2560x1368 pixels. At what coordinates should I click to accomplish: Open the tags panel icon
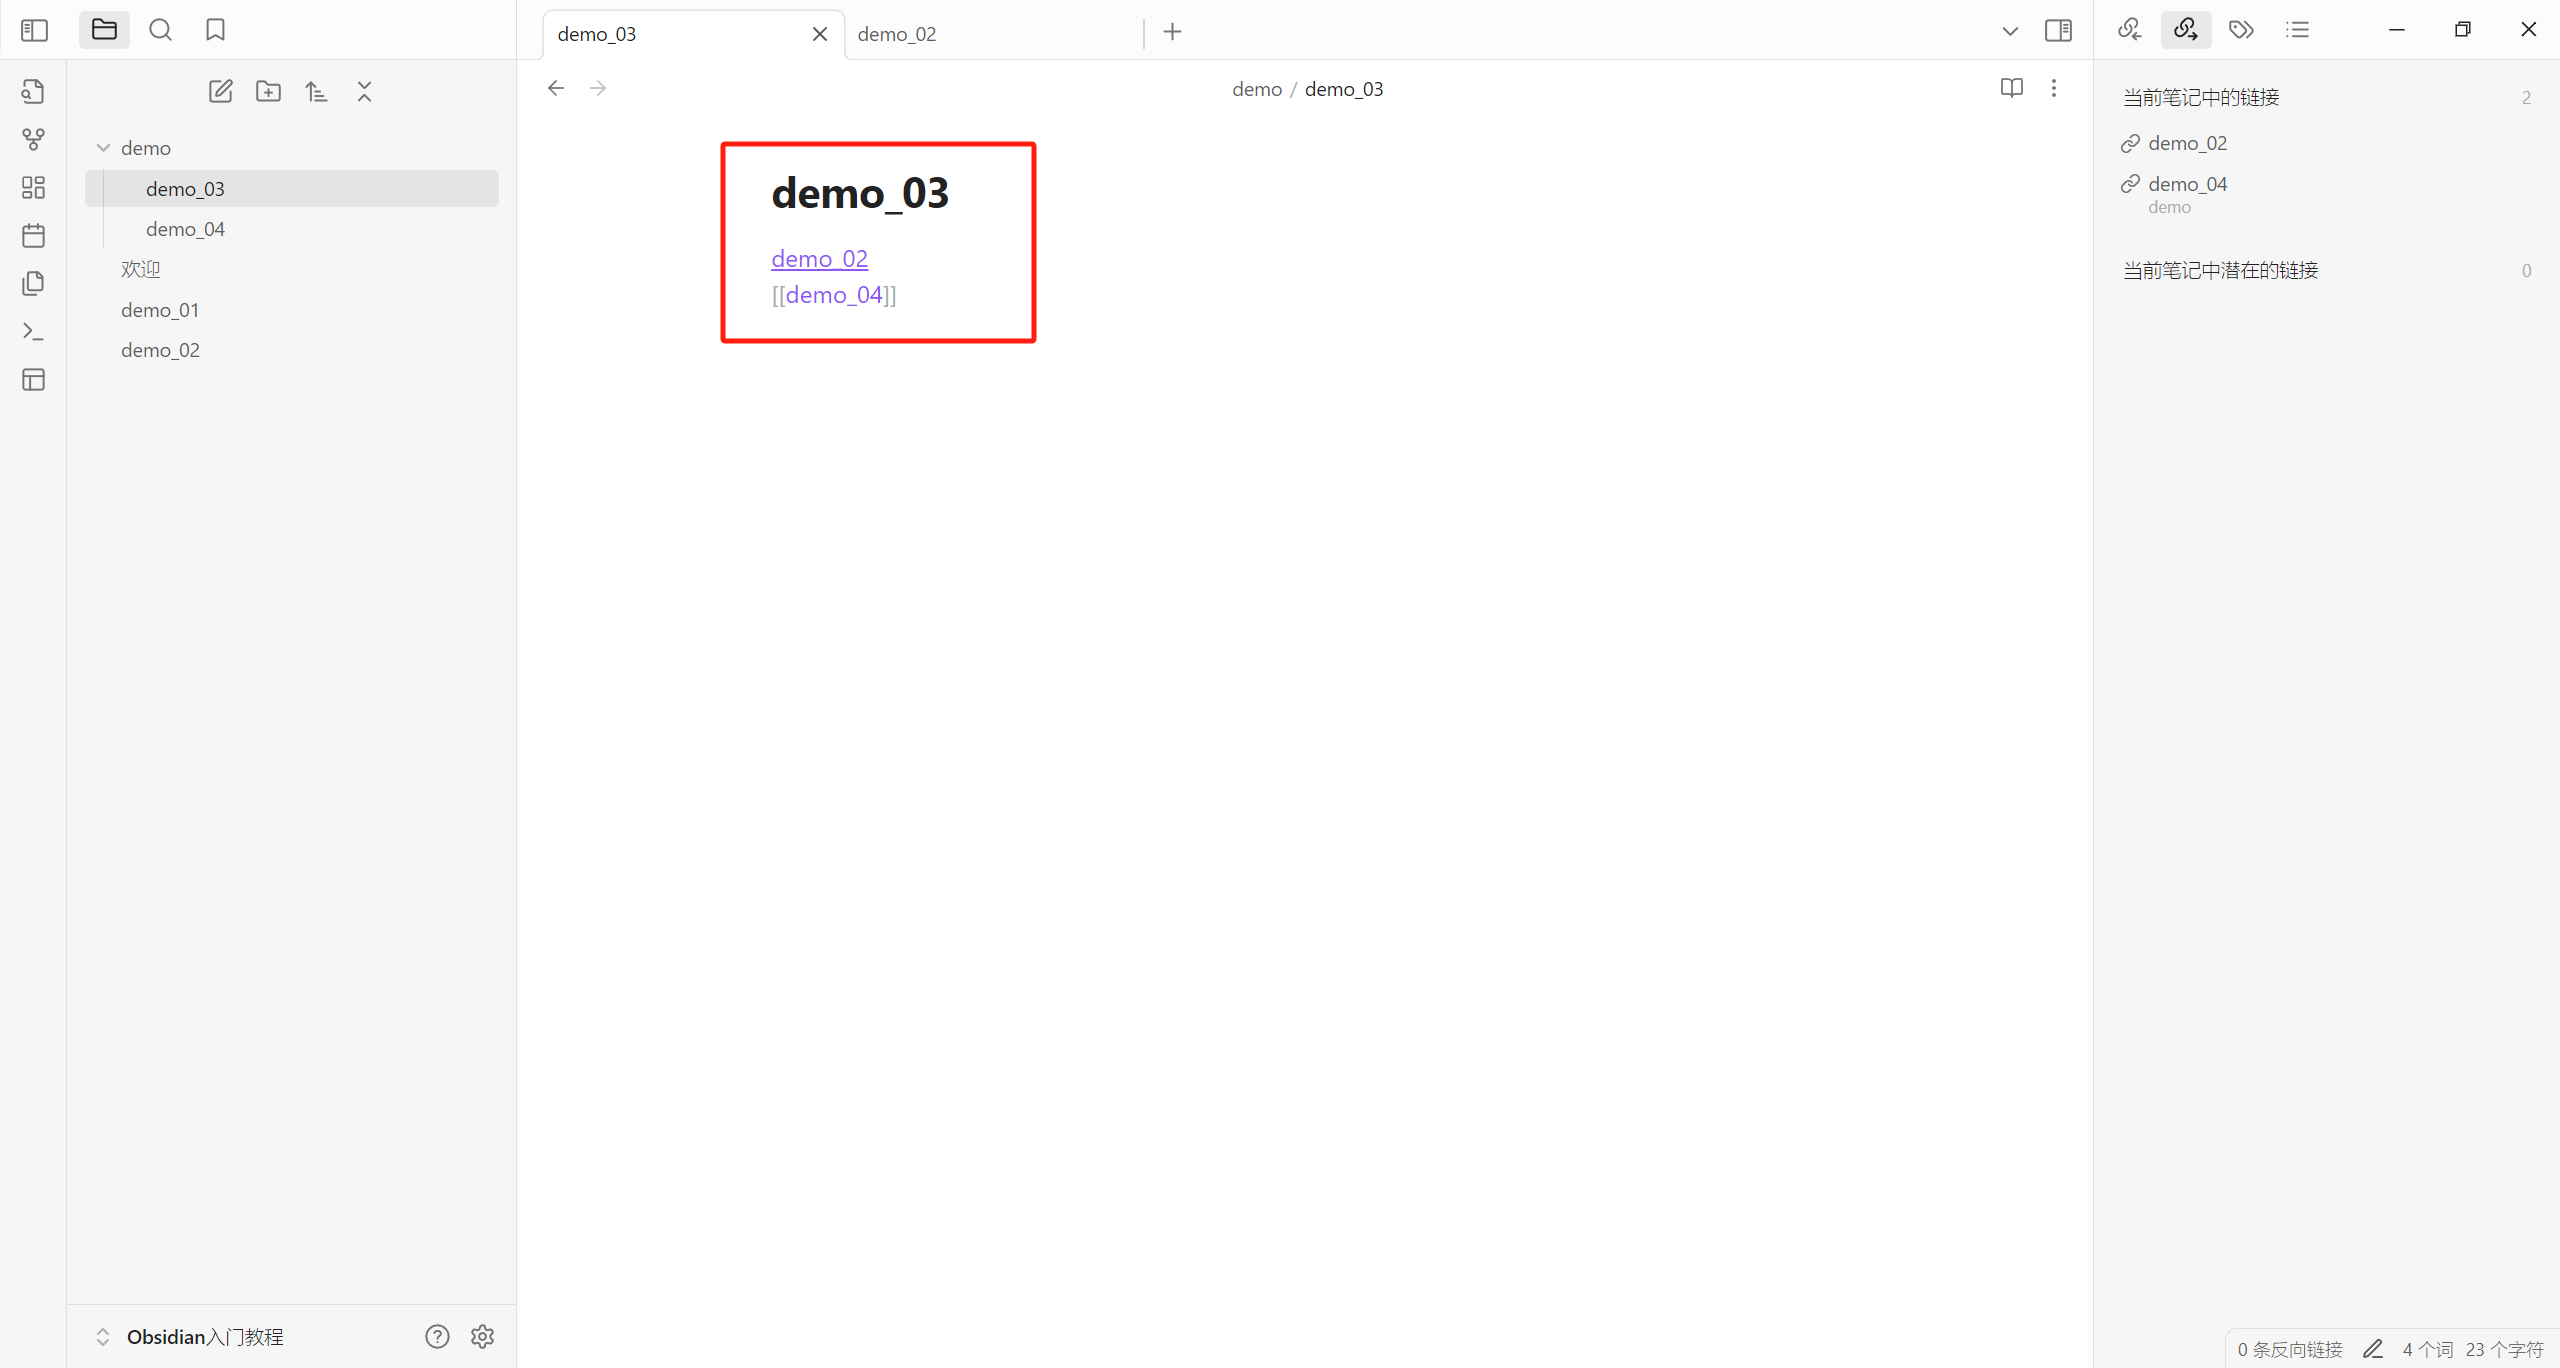[2241, 30]
